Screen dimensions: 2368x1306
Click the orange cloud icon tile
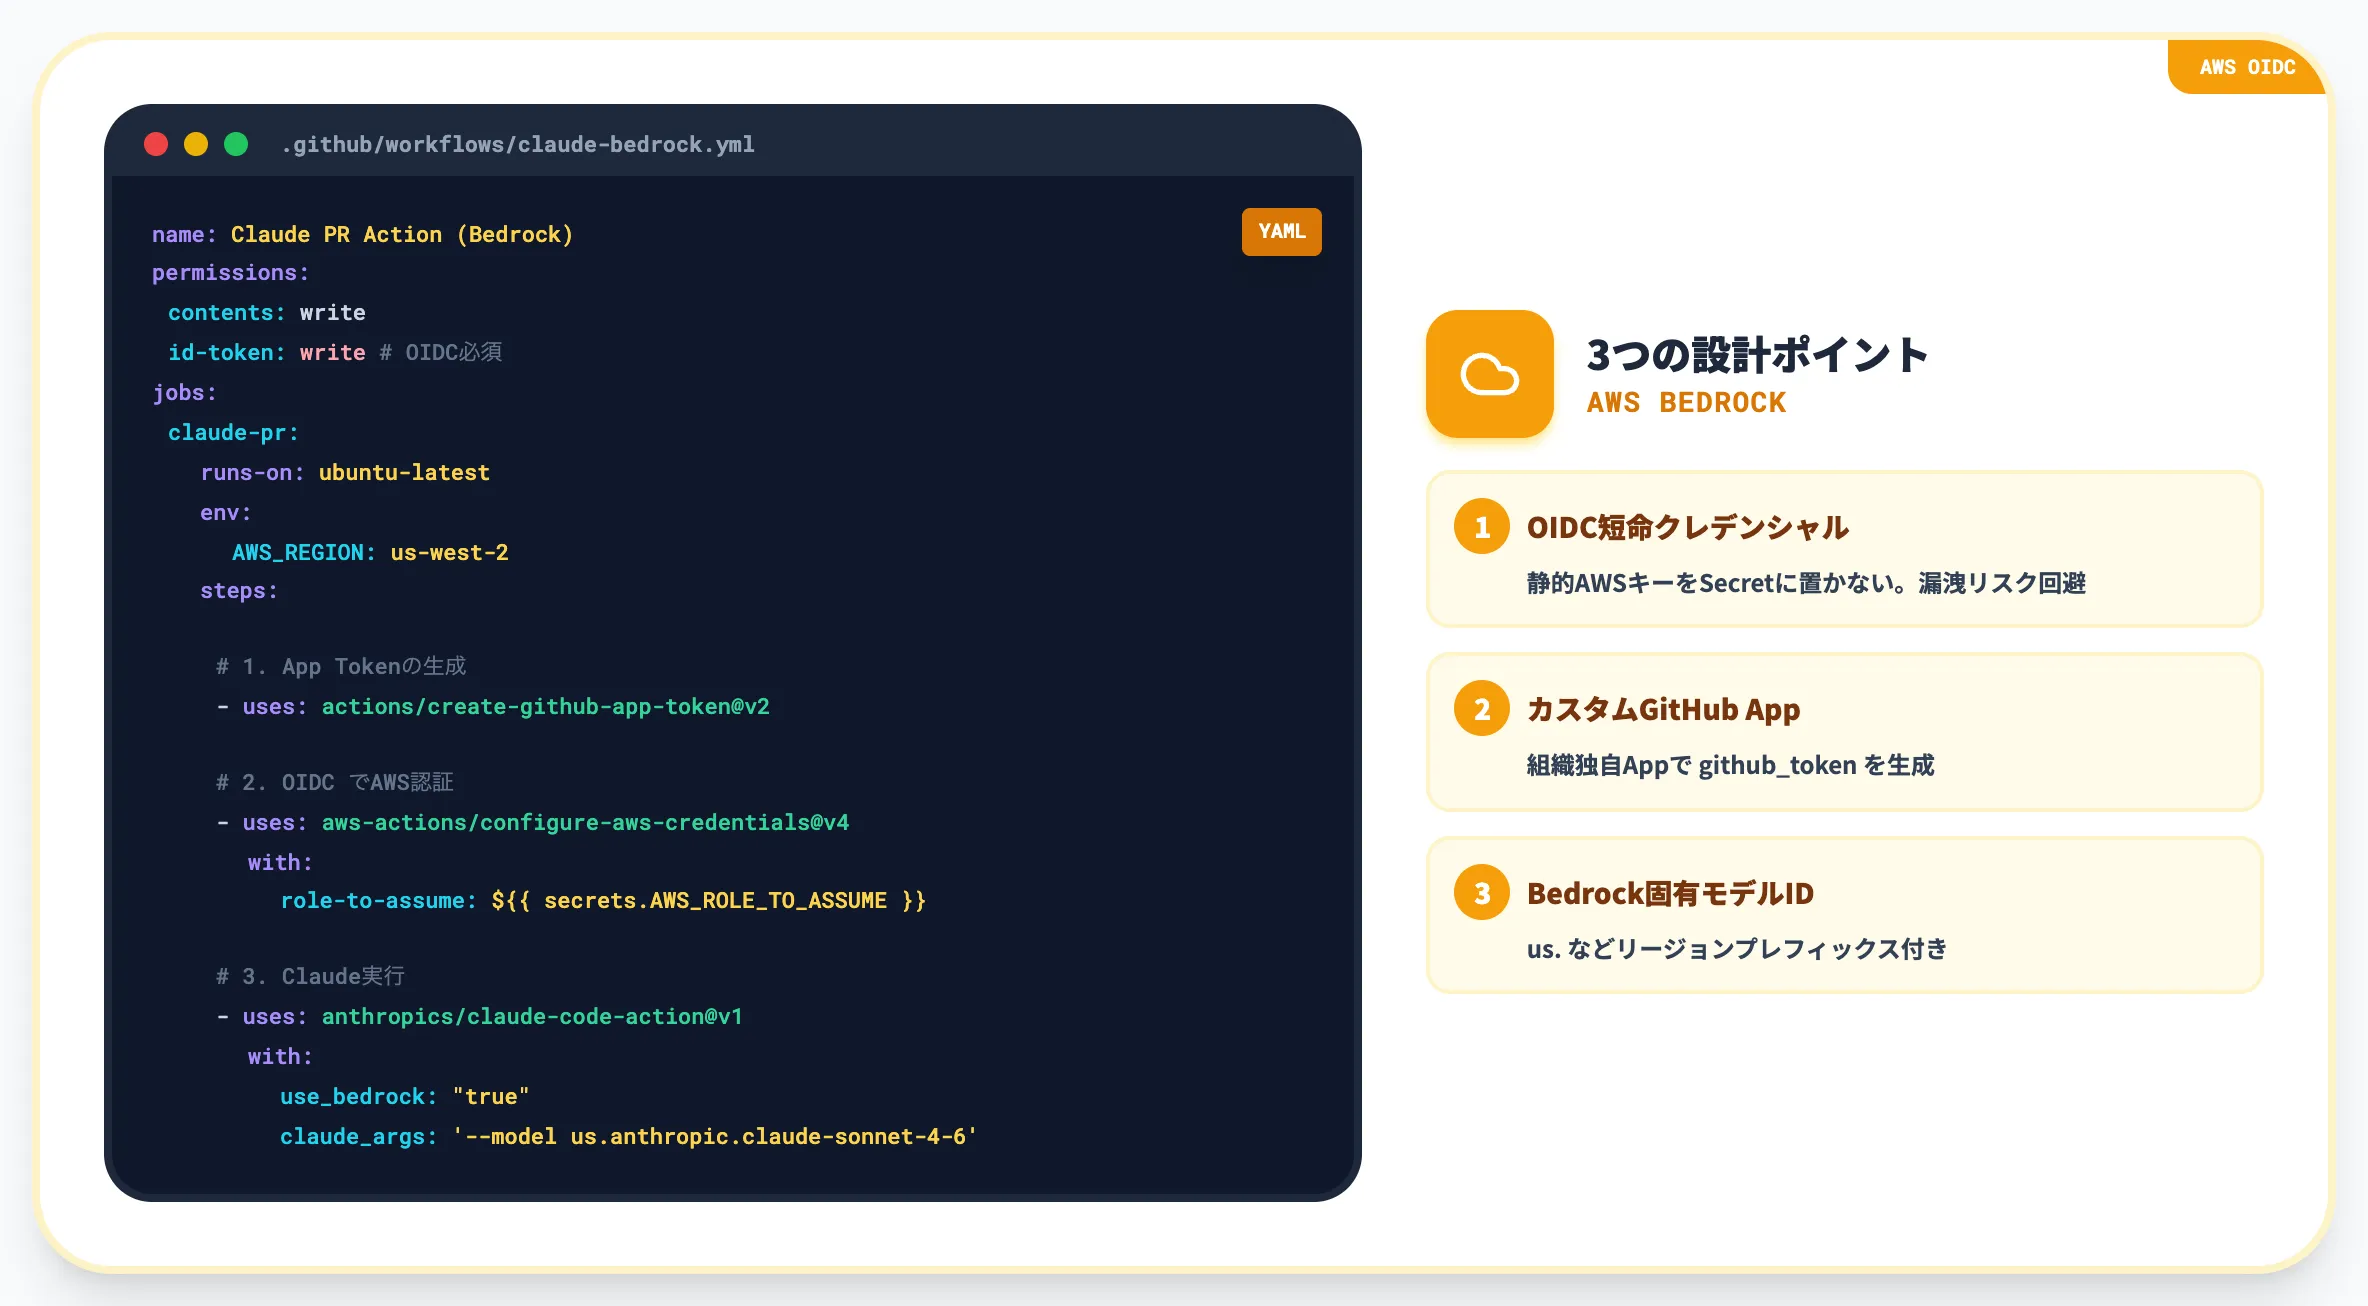1489,374
